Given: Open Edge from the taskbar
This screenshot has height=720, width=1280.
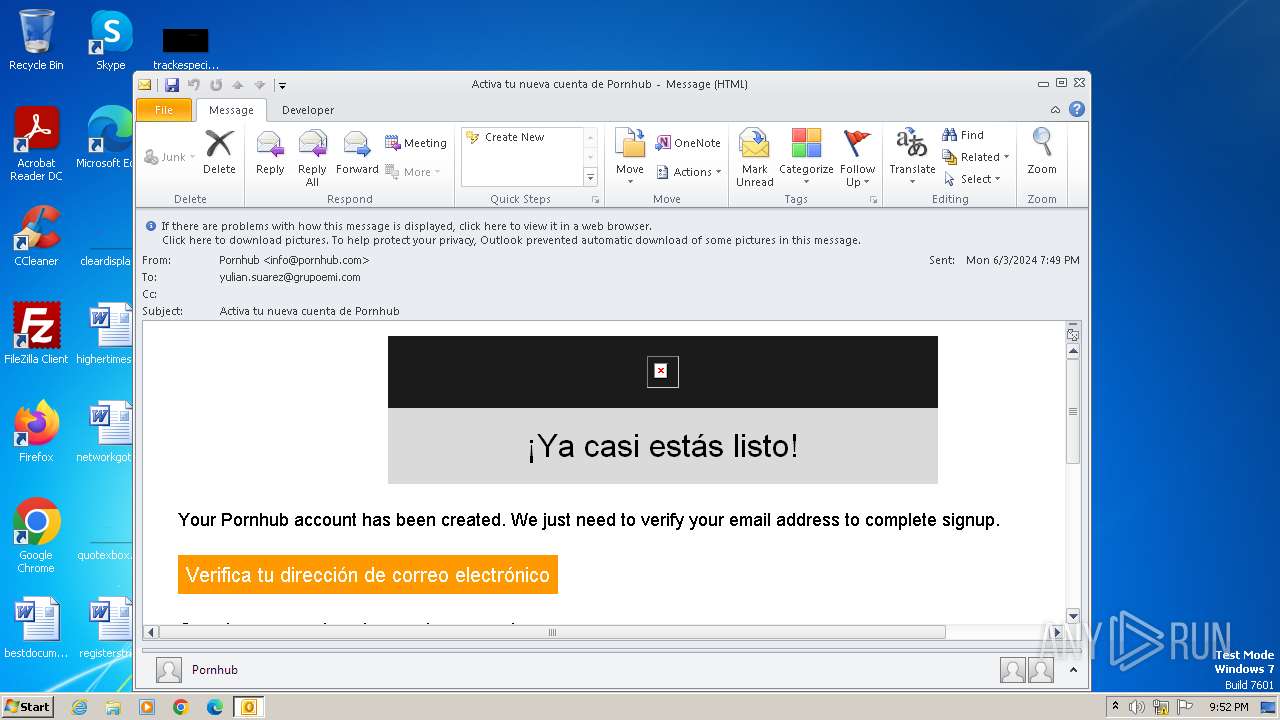Looking at the screenshot, I should point(214,707).
